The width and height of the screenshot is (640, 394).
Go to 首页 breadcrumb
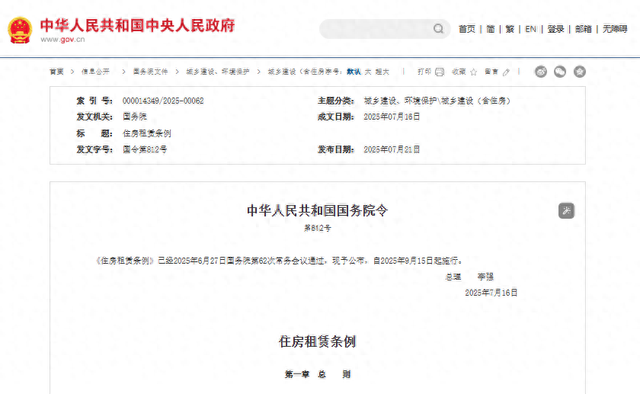[x=57, y=72]
